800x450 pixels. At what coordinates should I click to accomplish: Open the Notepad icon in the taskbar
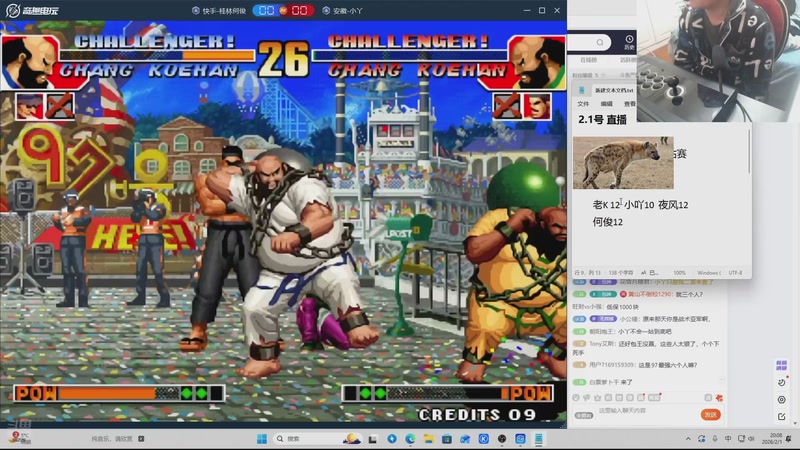[539, 439]
